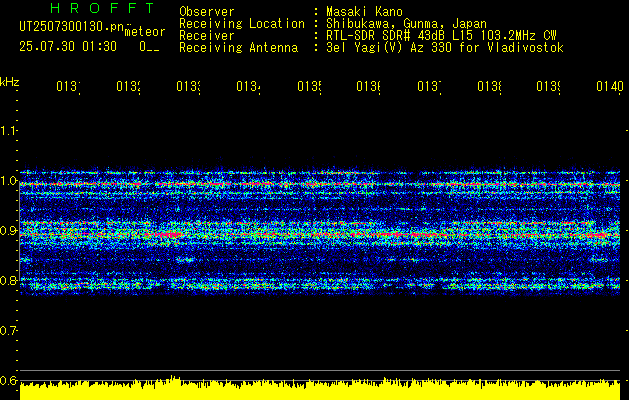Viewport: 629px width, 400px height.
Task: Click the Receiving Antenna label
Action: [238, 48]
